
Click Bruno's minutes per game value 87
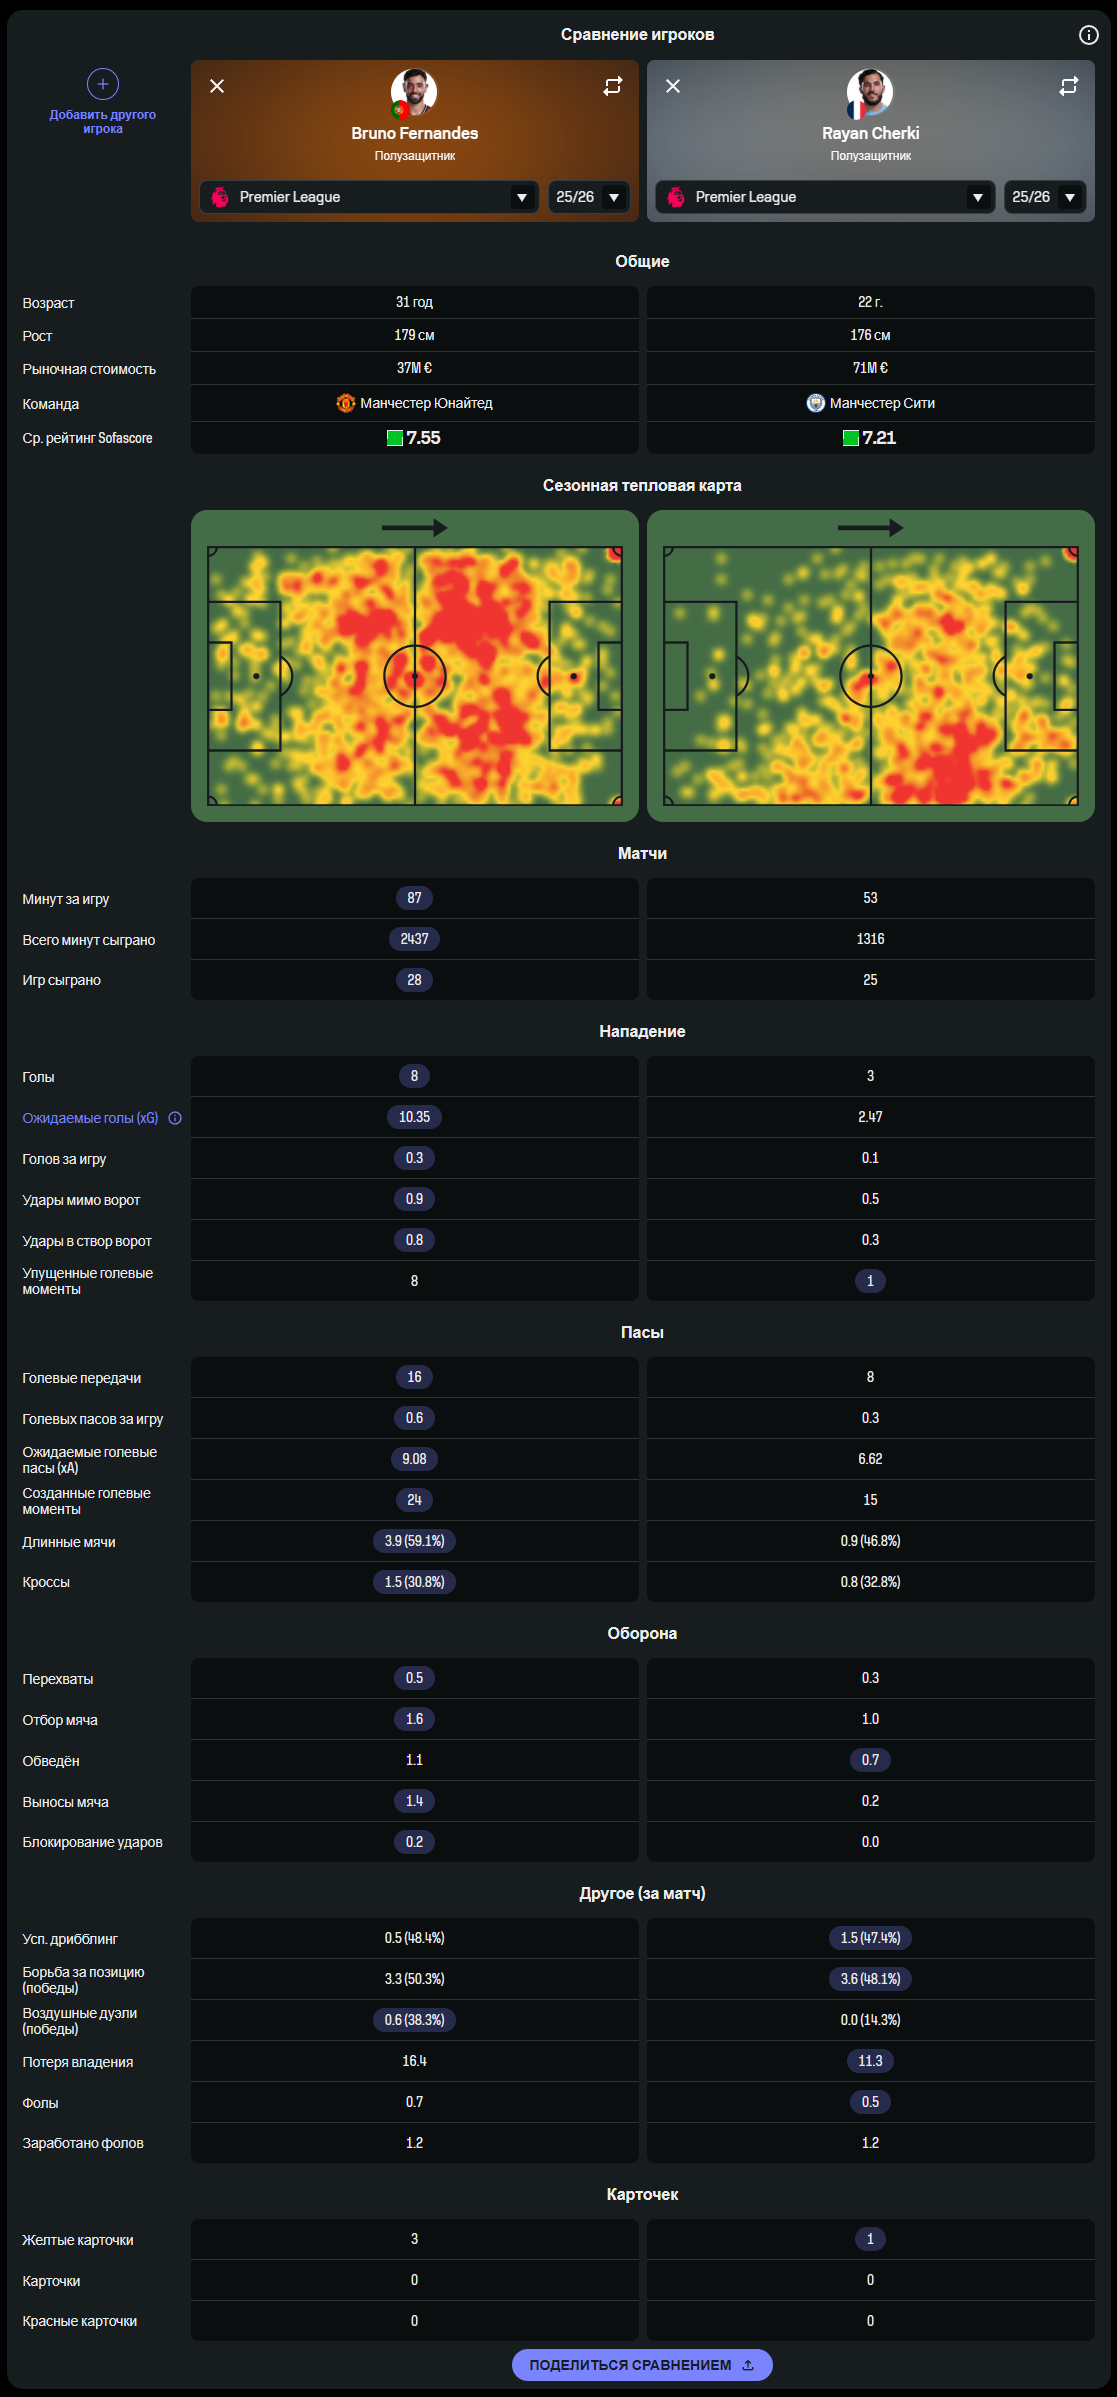click(x=414, y=898)
